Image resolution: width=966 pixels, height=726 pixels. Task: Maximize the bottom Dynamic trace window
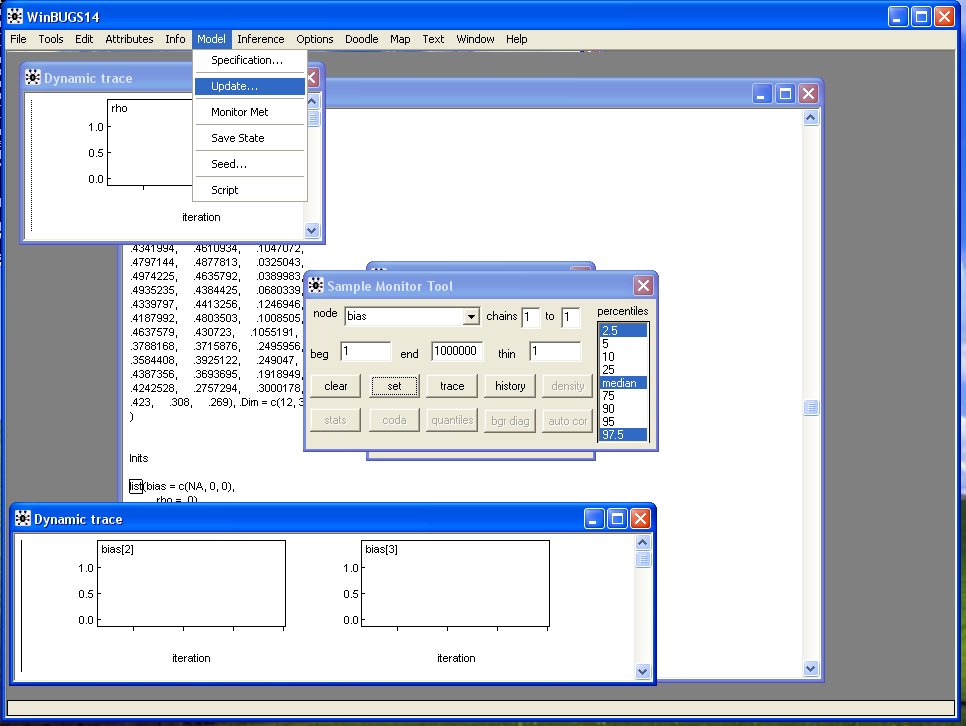pyautogui.click(x=617, y=519)
